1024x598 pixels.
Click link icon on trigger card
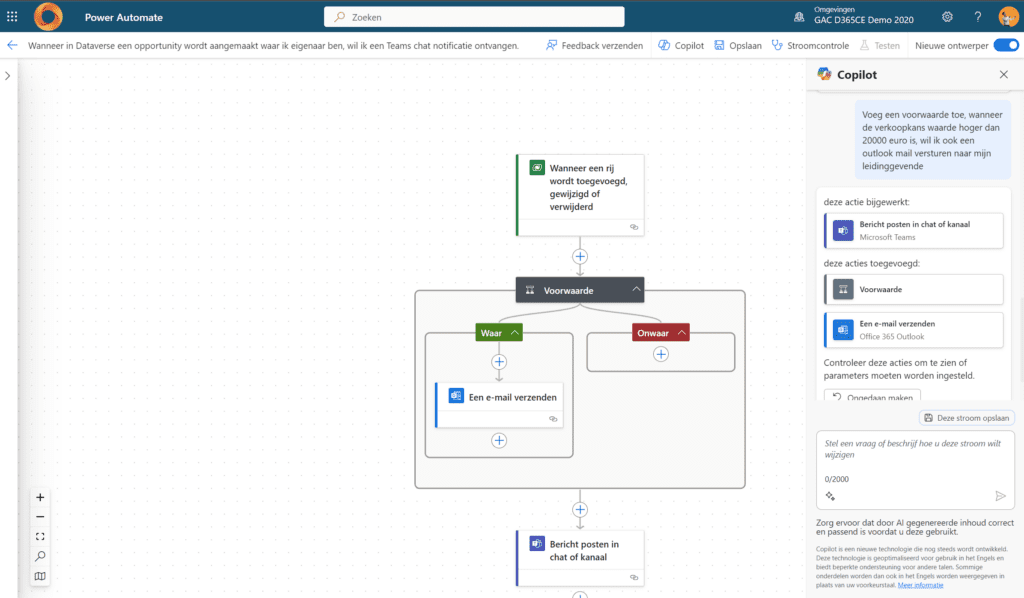pyautogui.click(x=633, y=227)
